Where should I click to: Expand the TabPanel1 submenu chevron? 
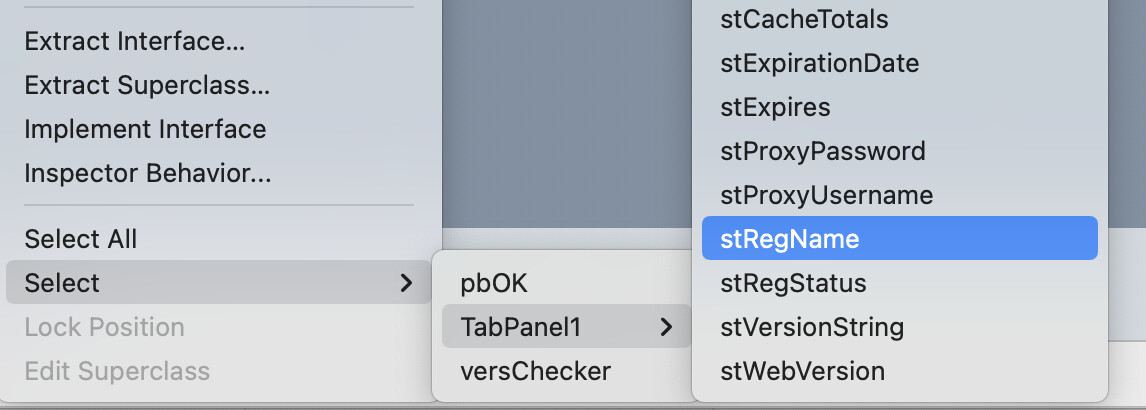click(666, 327)
